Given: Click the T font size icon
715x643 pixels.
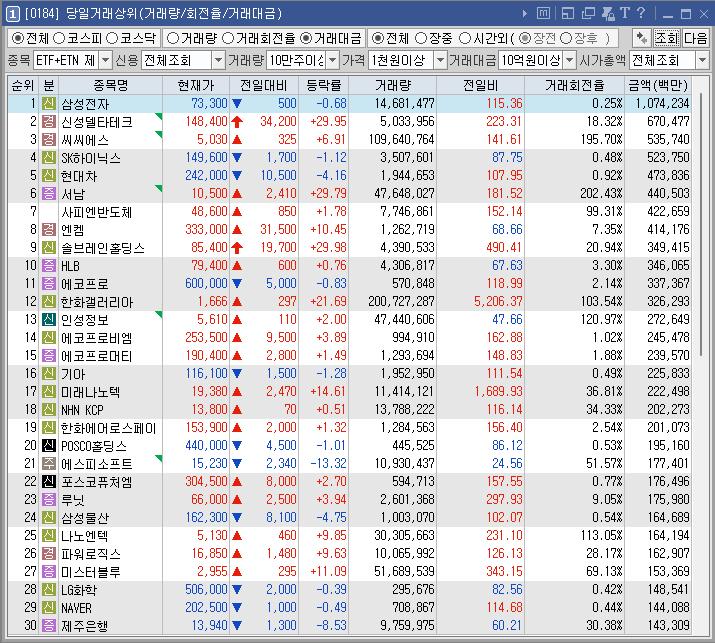Looking at the screenshot, I should click(625, 13).
